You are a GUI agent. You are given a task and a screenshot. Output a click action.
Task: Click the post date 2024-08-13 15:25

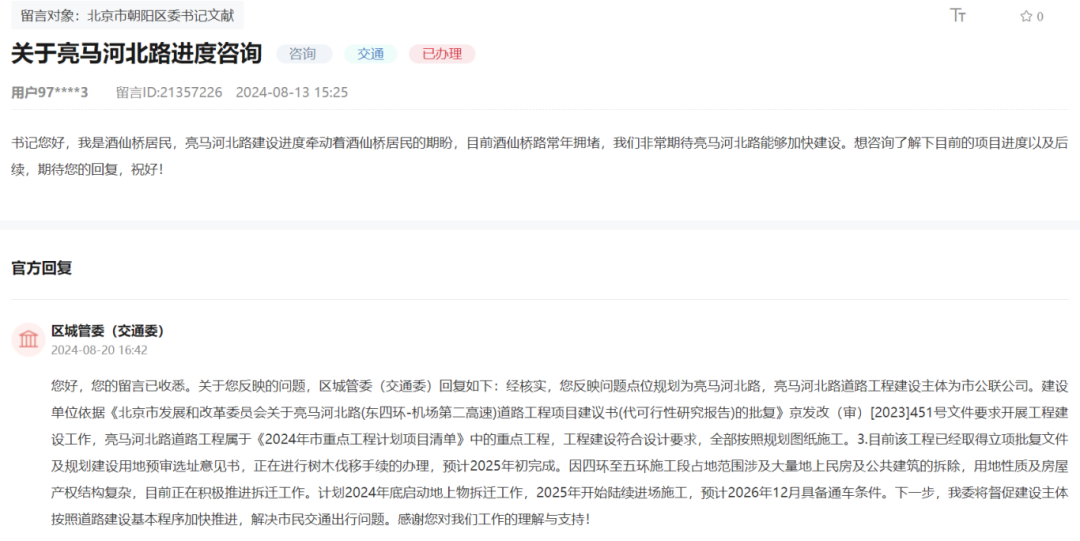click(292, 92)
